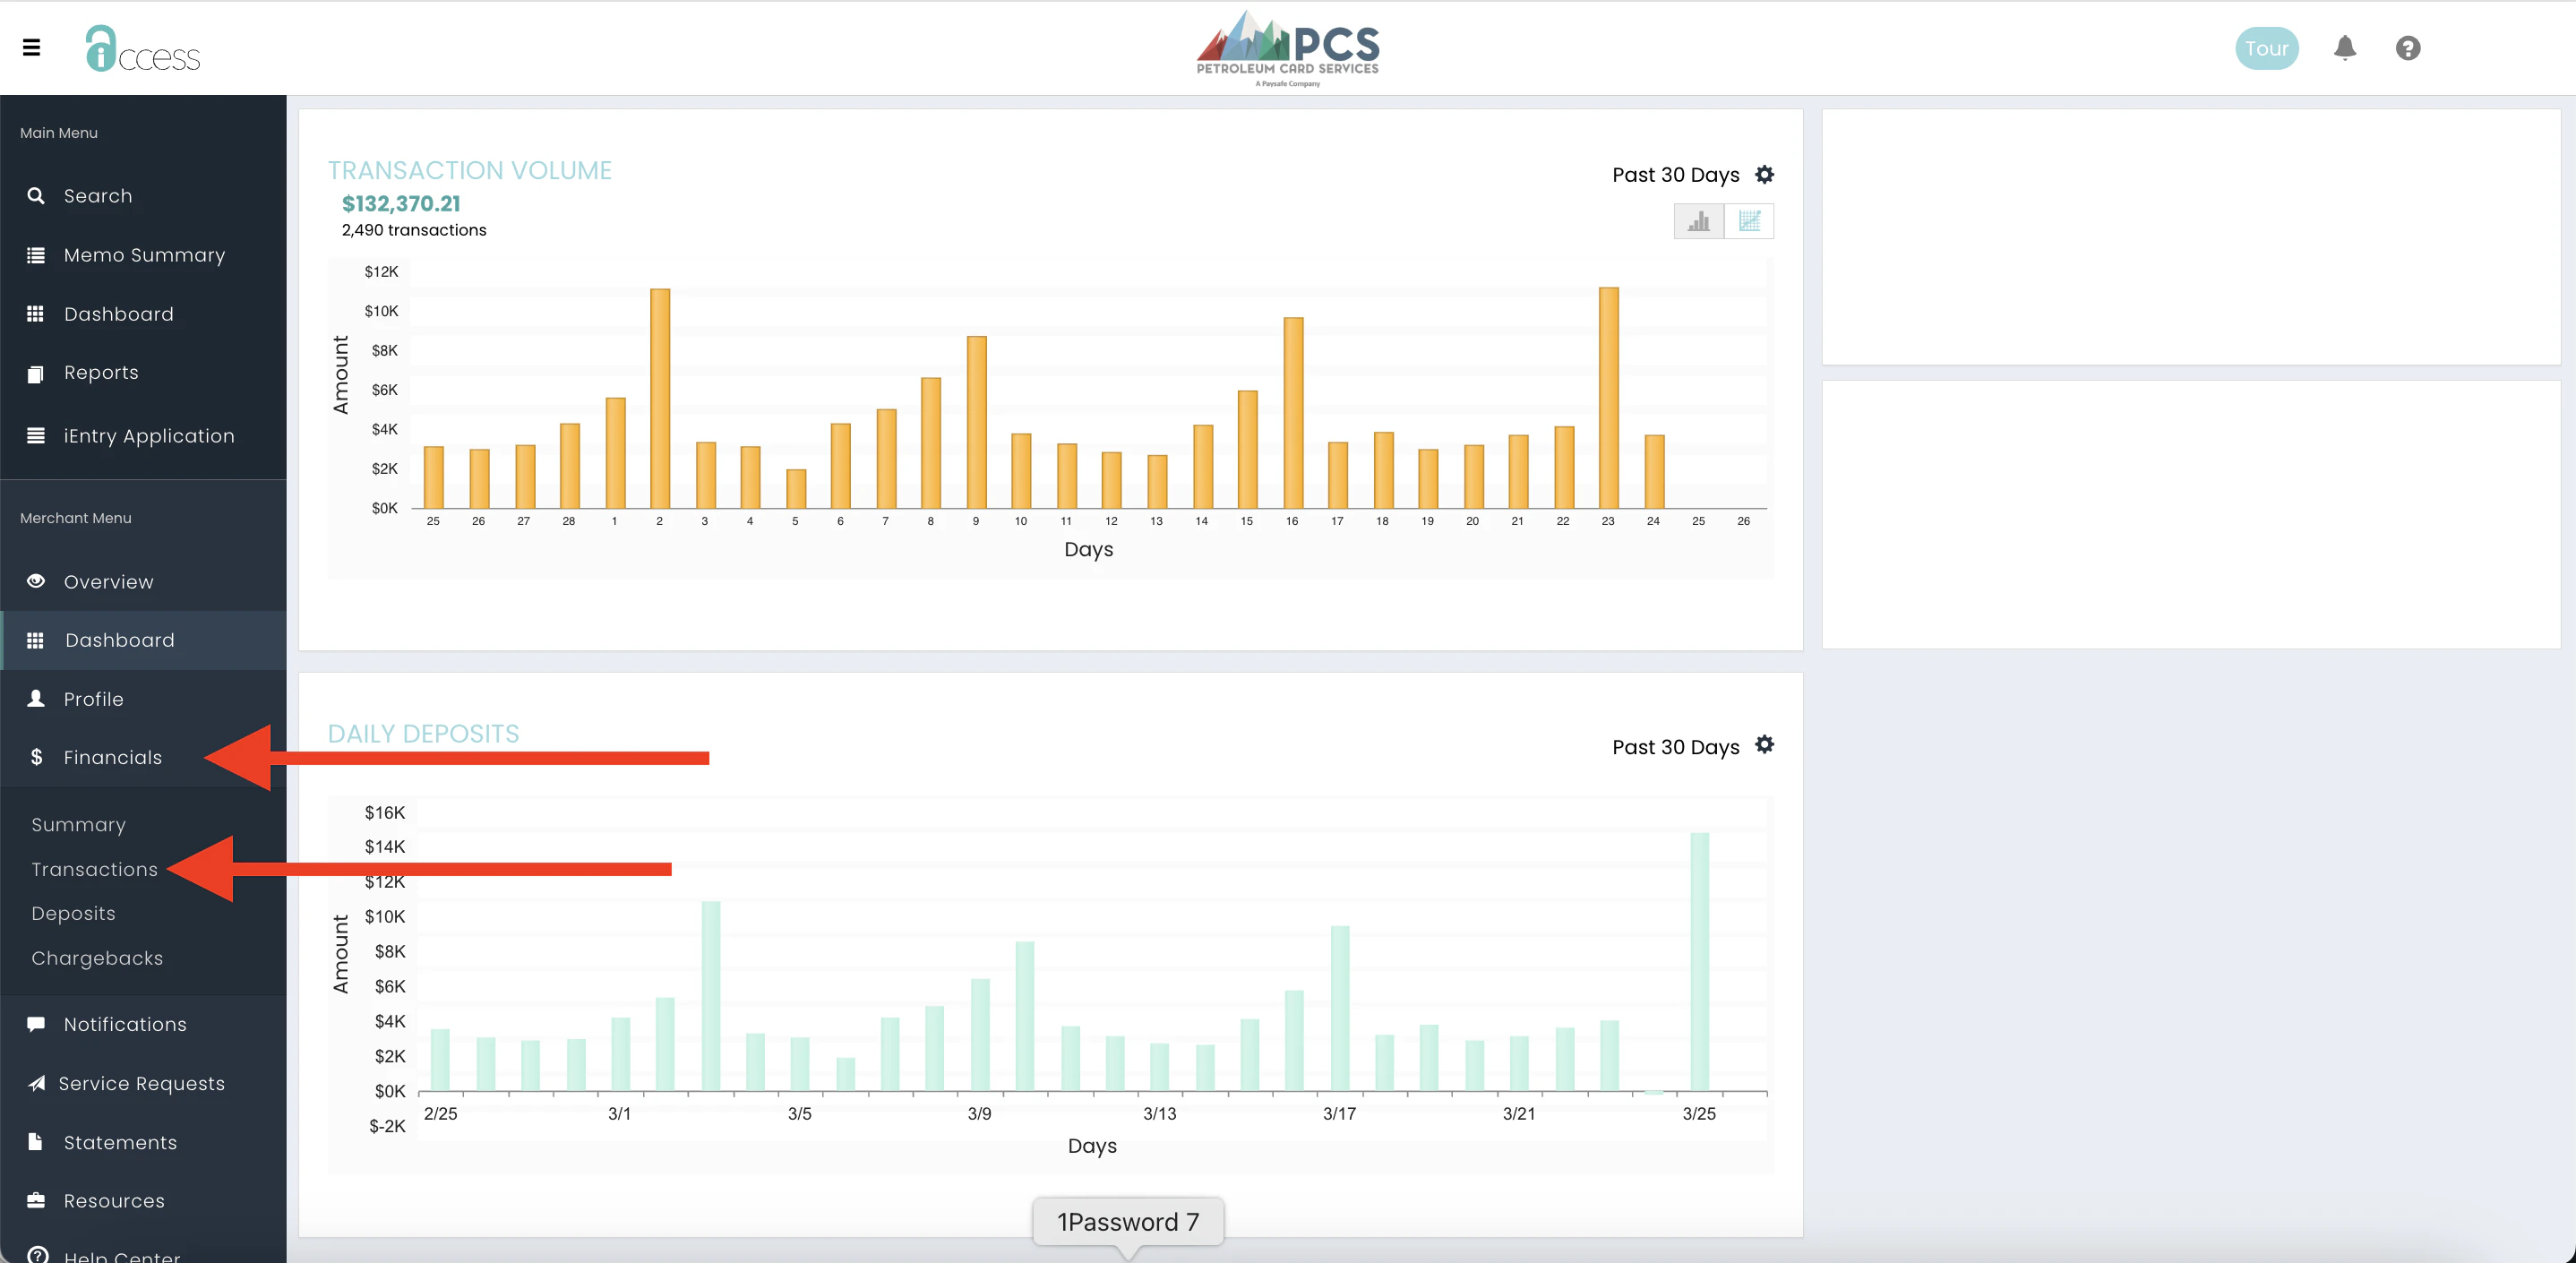Open Service Requests paper plane item

[x=141, y=1083]
